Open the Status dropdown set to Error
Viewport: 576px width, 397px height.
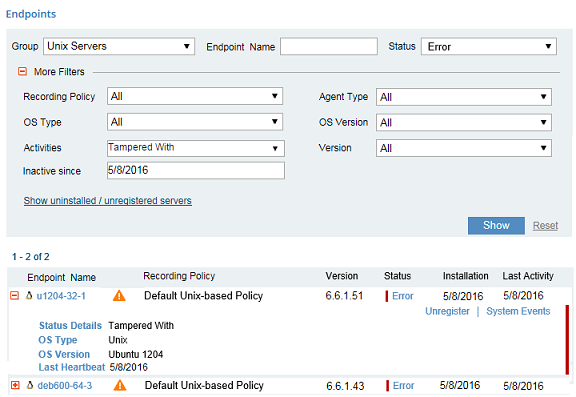pyautogui.click(x=489, y=47)
